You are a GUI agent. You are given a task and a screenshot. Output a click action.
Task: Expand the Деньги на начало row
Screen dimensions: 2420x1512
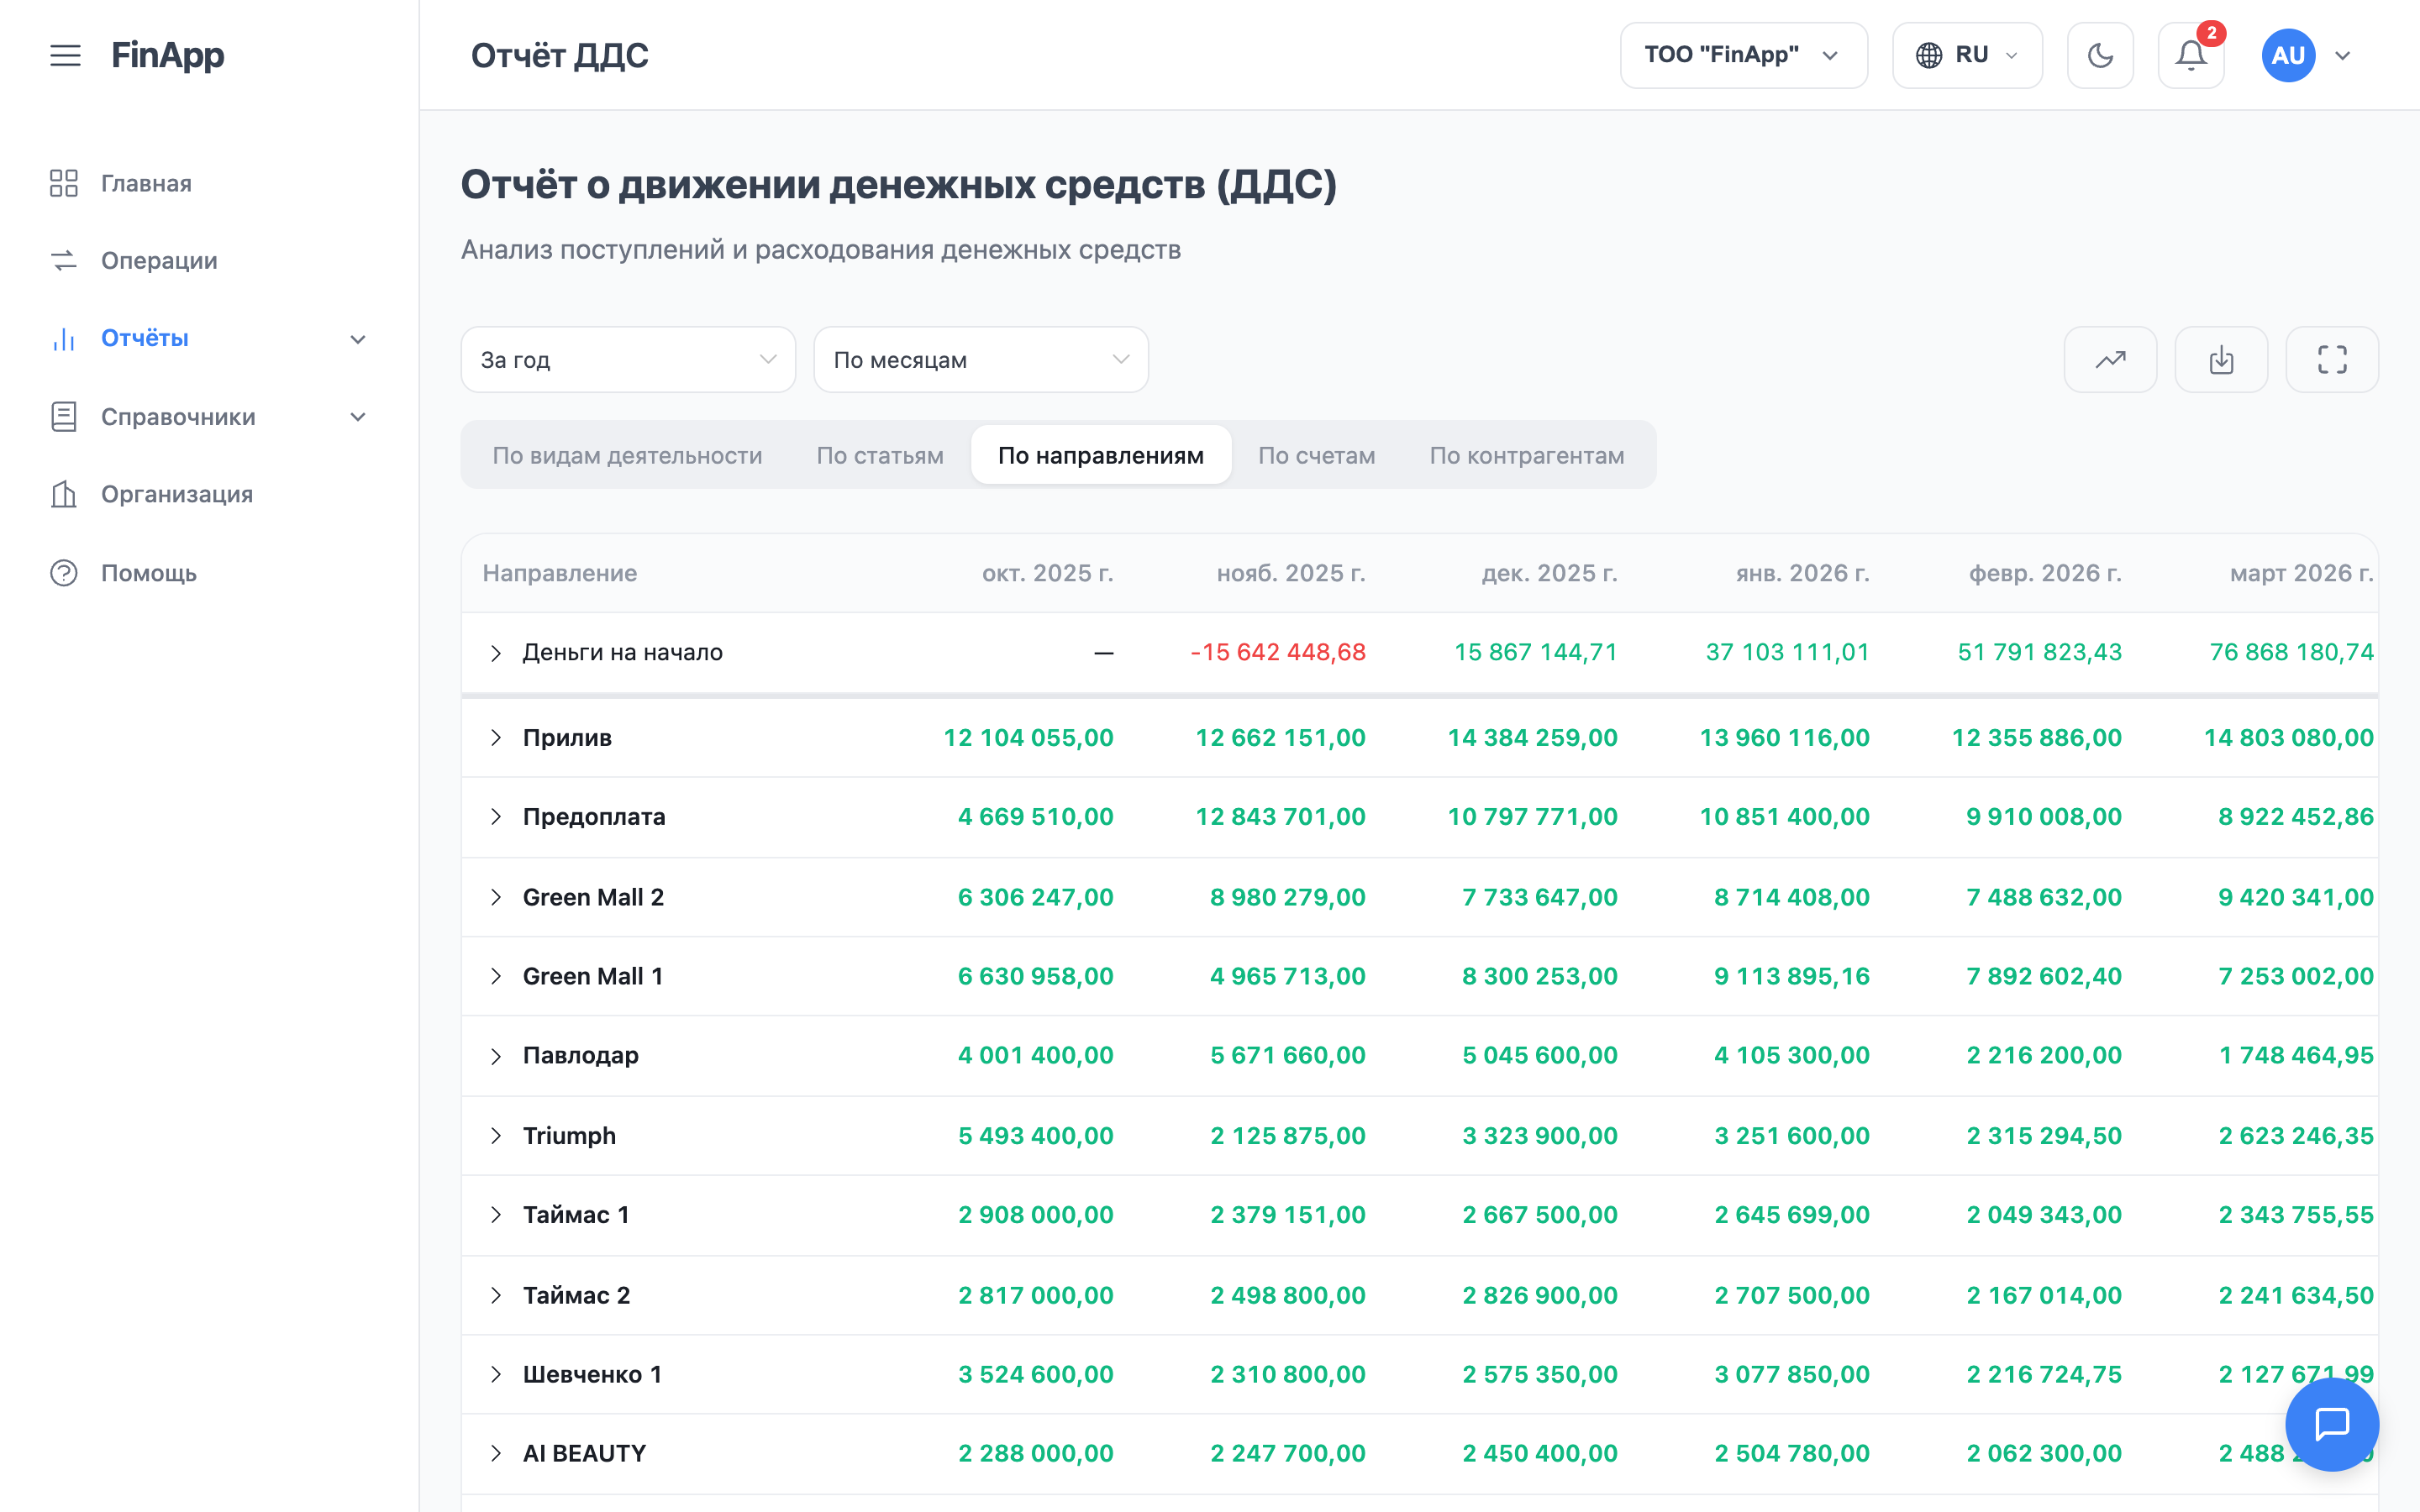[496, 653]
